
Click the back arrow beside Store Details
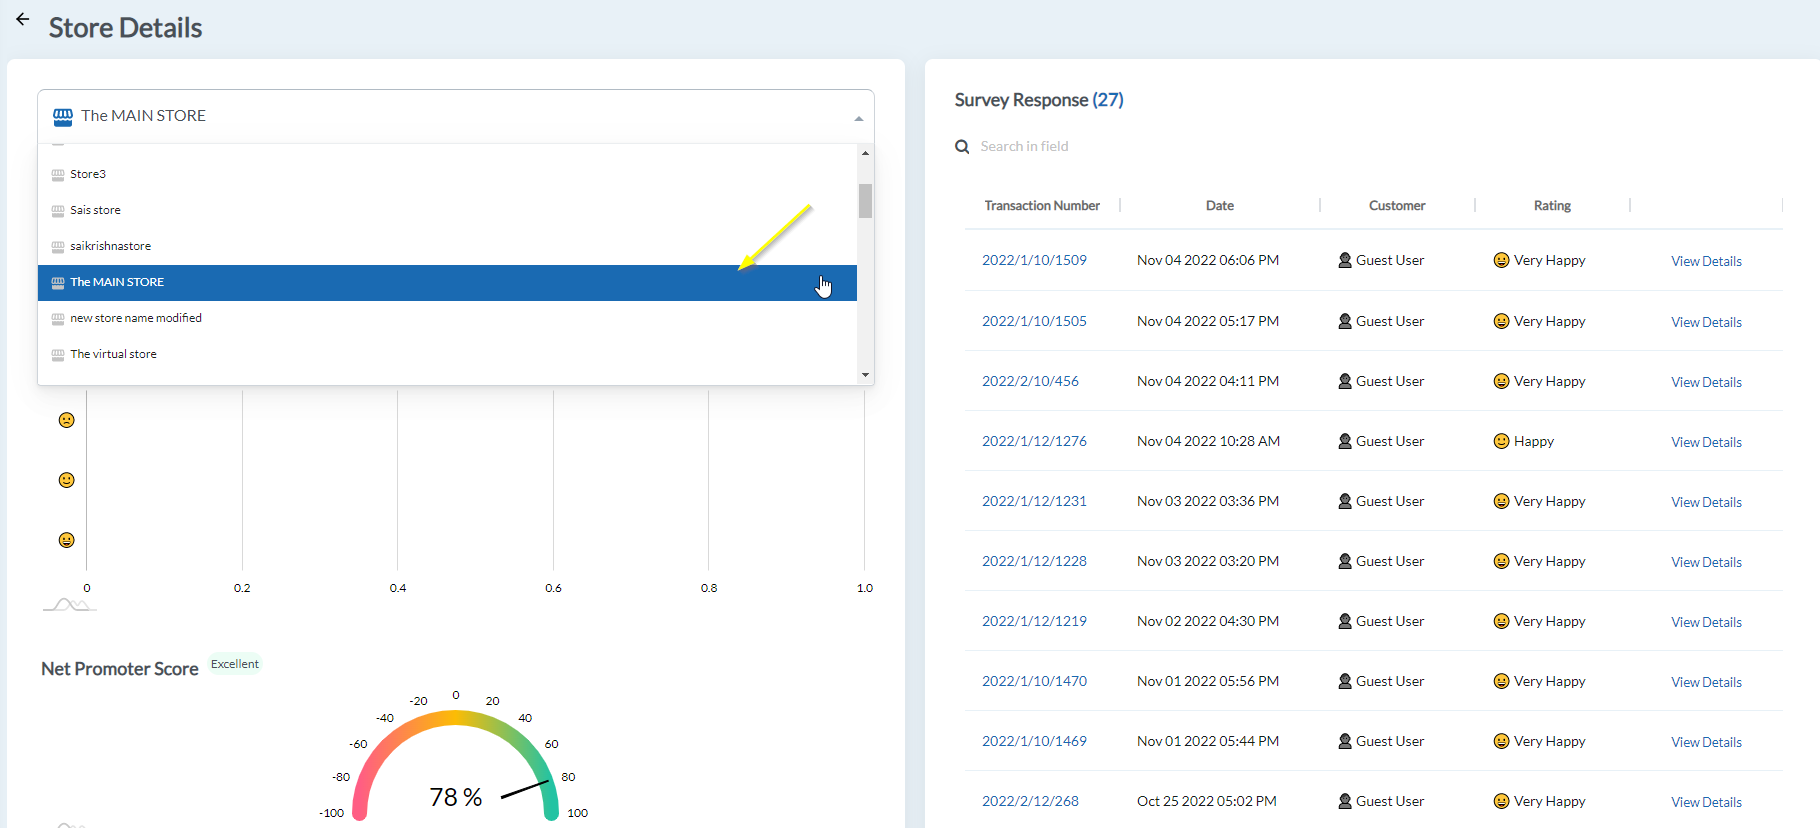[x=22, y=19]
